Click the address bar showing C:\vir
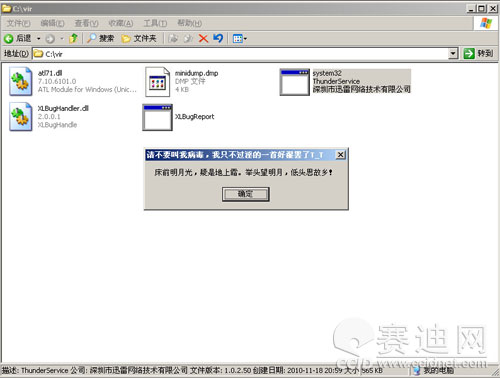 pos(245,54)
